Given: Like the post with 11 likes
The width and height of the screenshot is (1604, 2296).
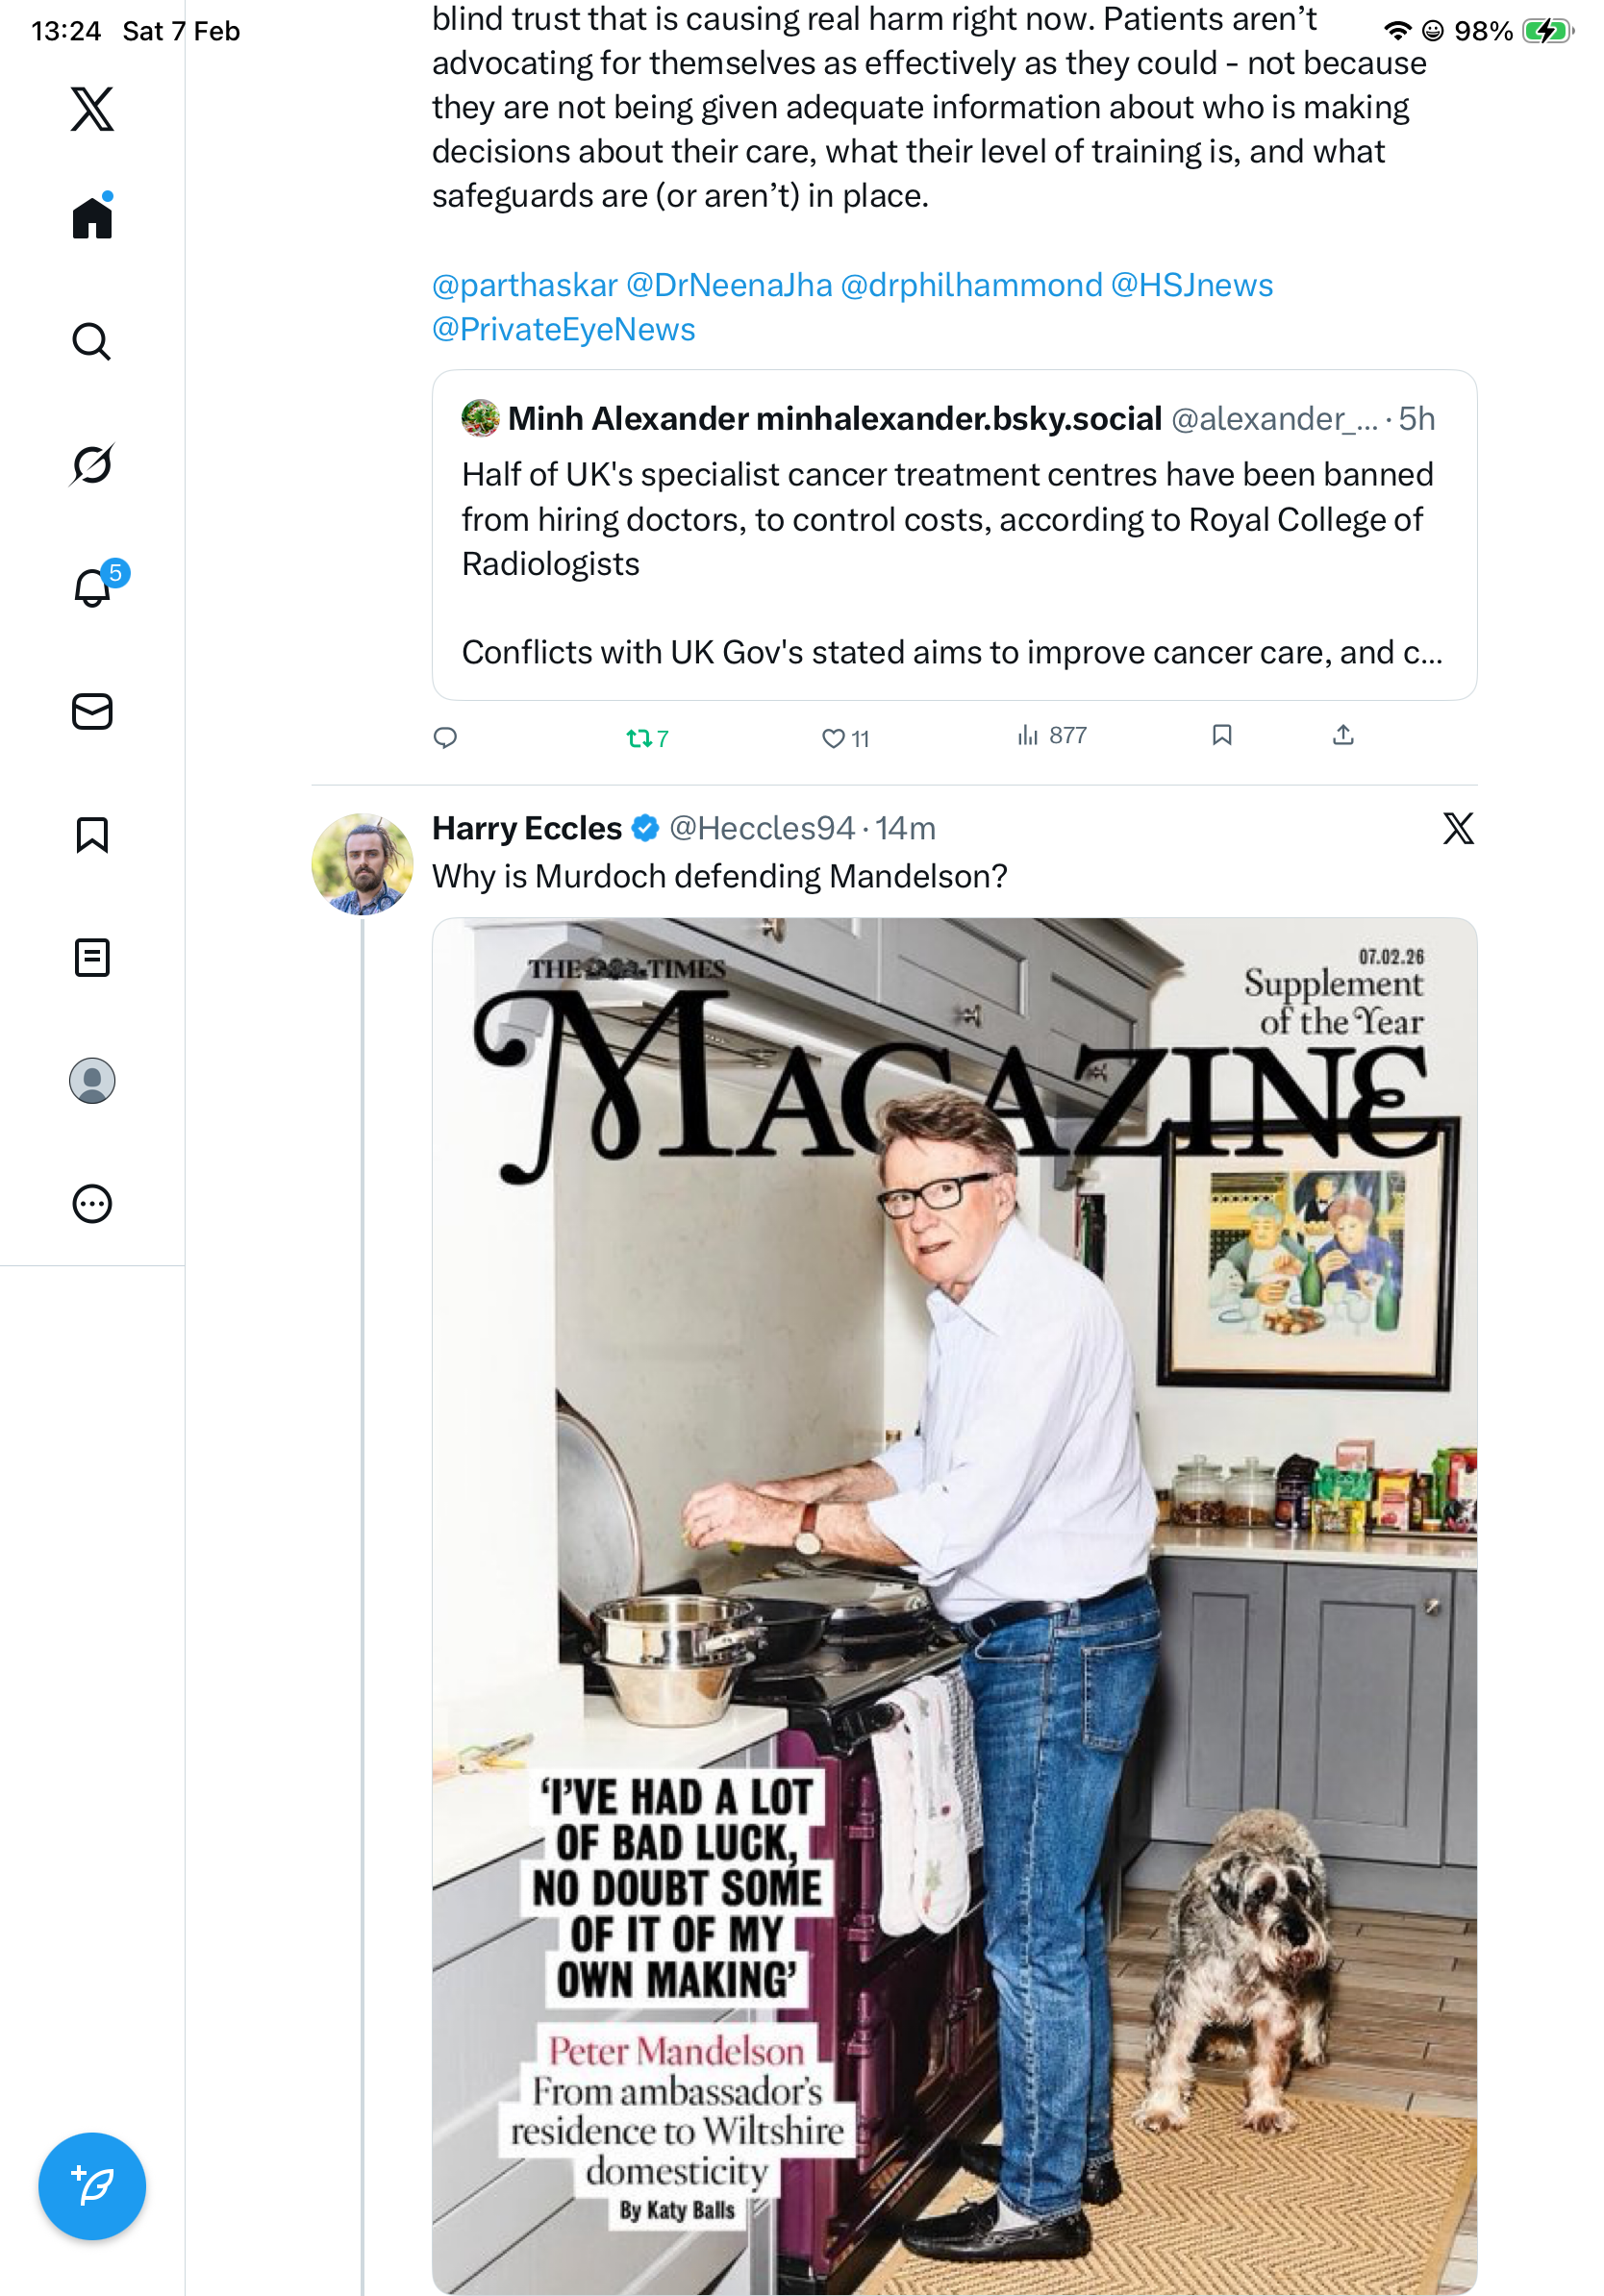Looking at the screenshot, I should 833,738.
